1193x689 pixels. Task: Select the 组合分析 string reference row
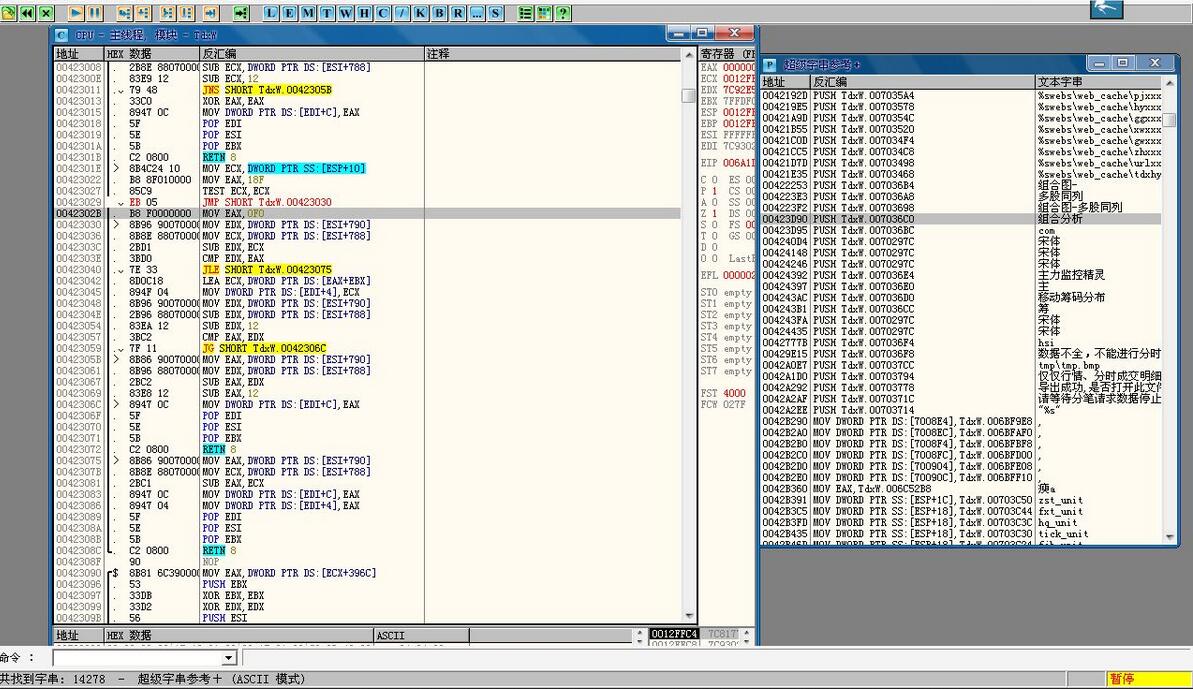click(x=1060, y=219)
